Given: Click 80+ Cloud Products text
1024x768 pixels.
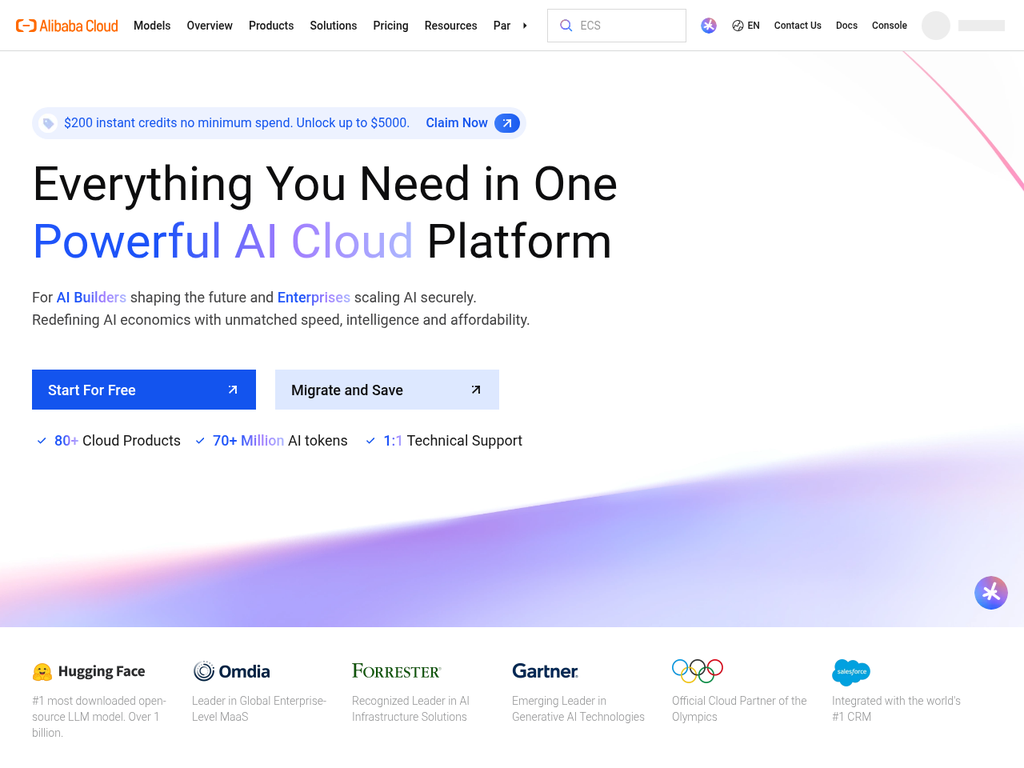Looking at the screenshot, I should (x=117, y=441).
